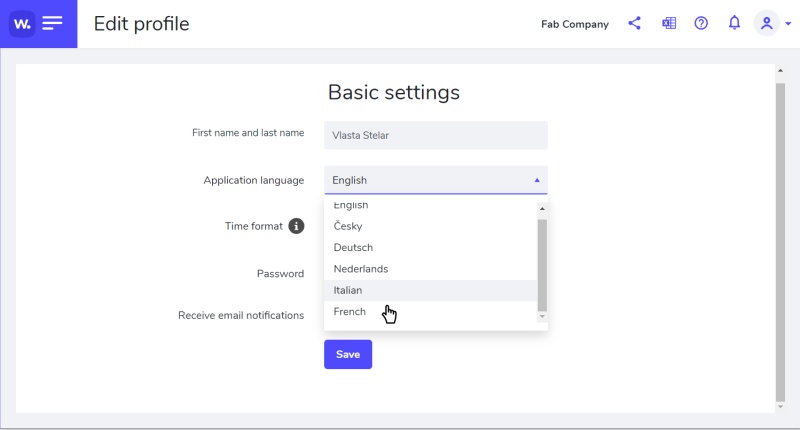
Task: Click the language list scrollbar down arrow
Action: click(x=542, y=317)
